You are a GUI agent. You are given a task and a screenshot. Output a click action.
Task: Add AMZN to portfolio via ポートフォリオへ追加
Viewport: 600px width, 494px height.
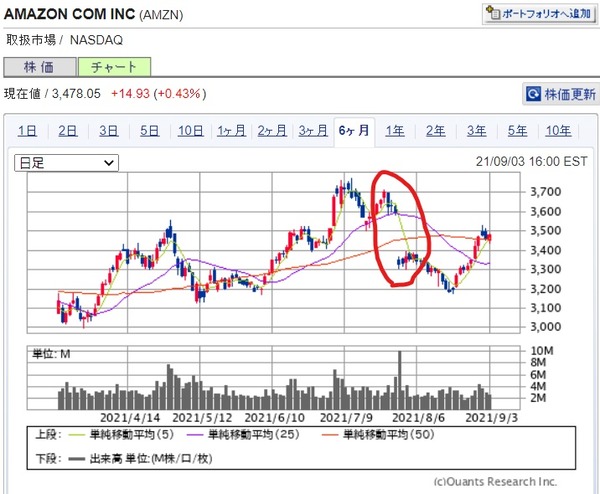[x=539, y=14]
